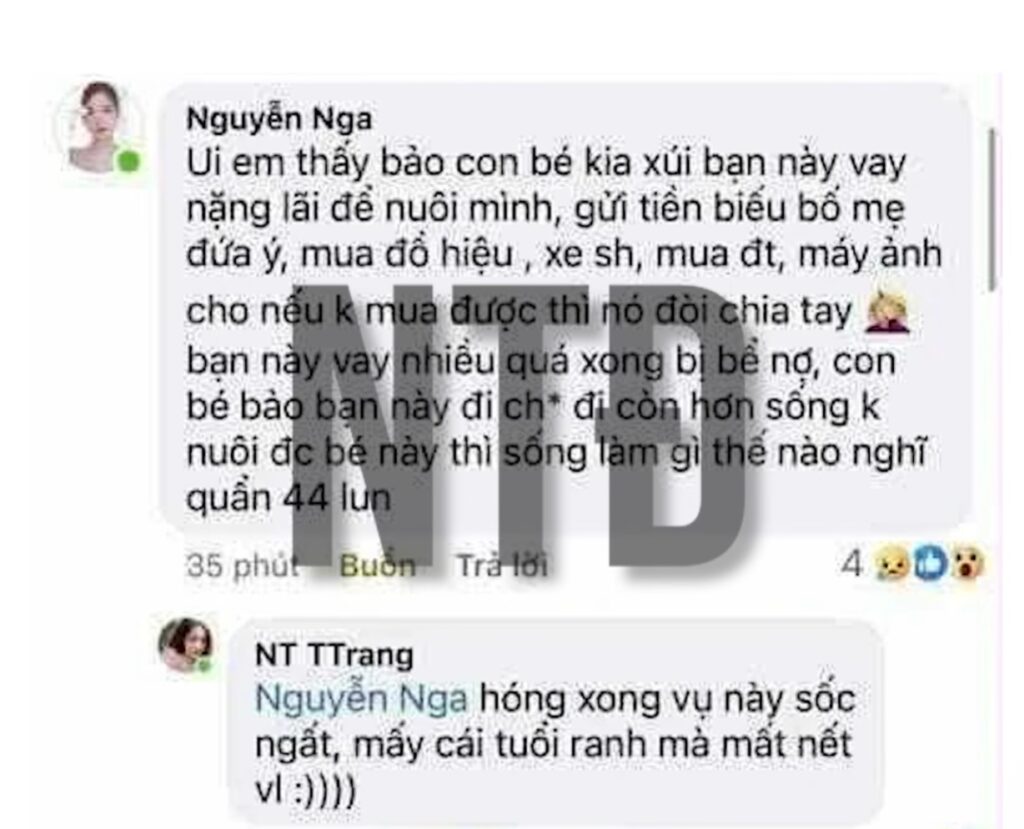Click the Buồn reaction button
This screenshot has height=829, width=1024.
377,565
